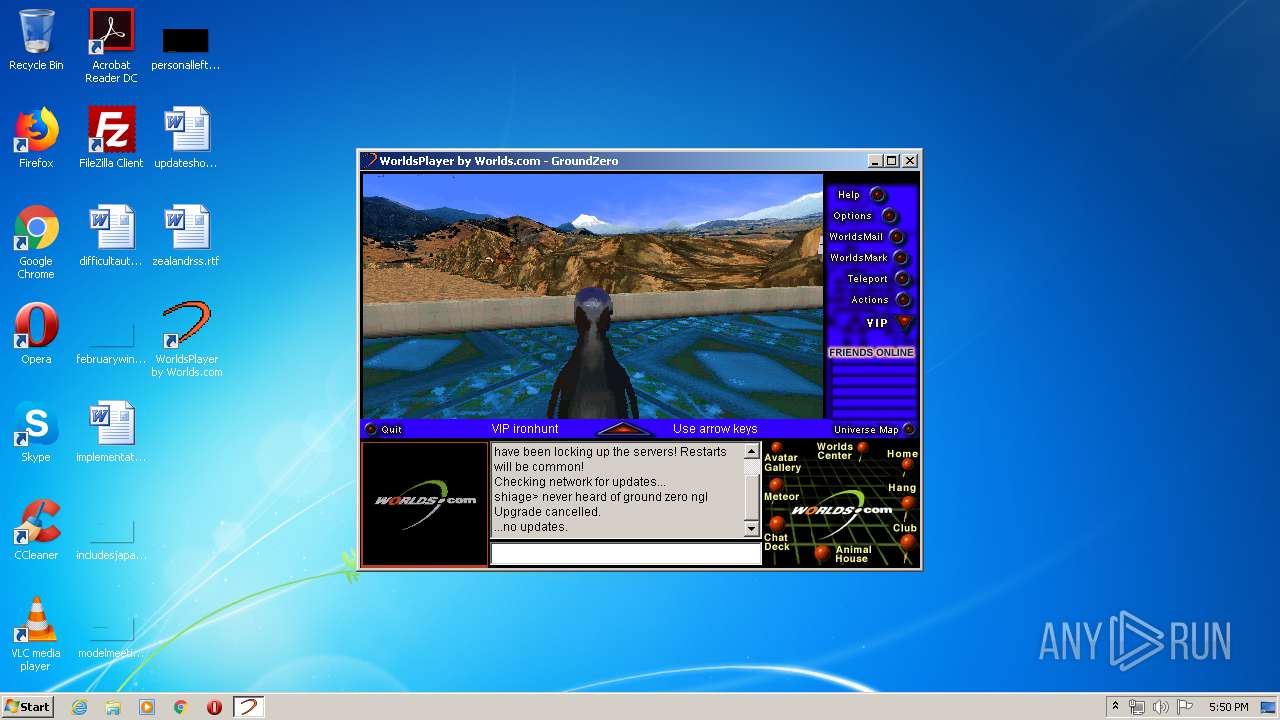1280x720 pixels.
Task: Open the FileZilla Client shortcut
Action: (111, 138)
